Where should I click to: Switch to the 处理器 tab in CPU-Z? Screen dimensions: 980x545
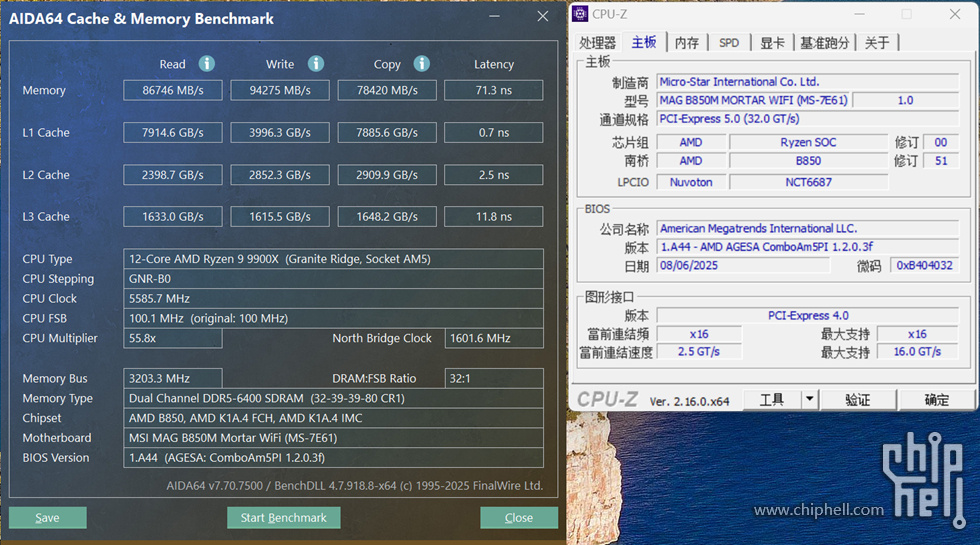(598, 42)
